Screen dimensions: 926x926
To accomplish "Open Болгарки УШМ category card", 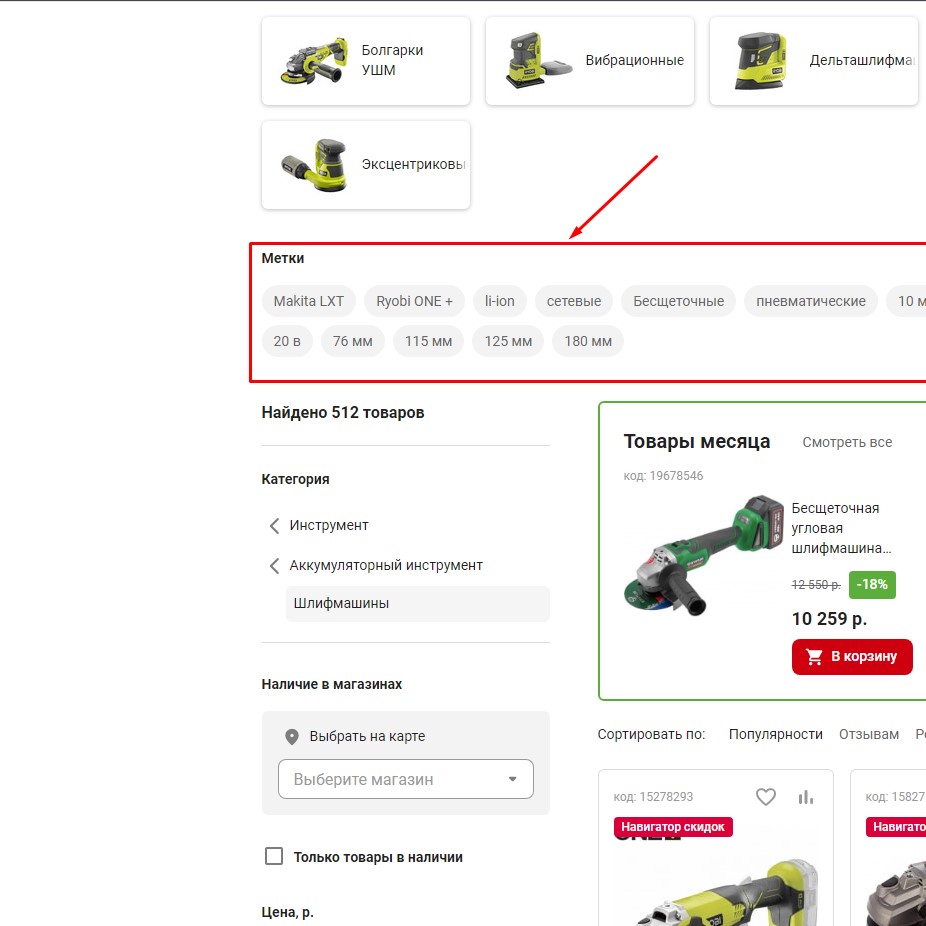I will point(366,61).
